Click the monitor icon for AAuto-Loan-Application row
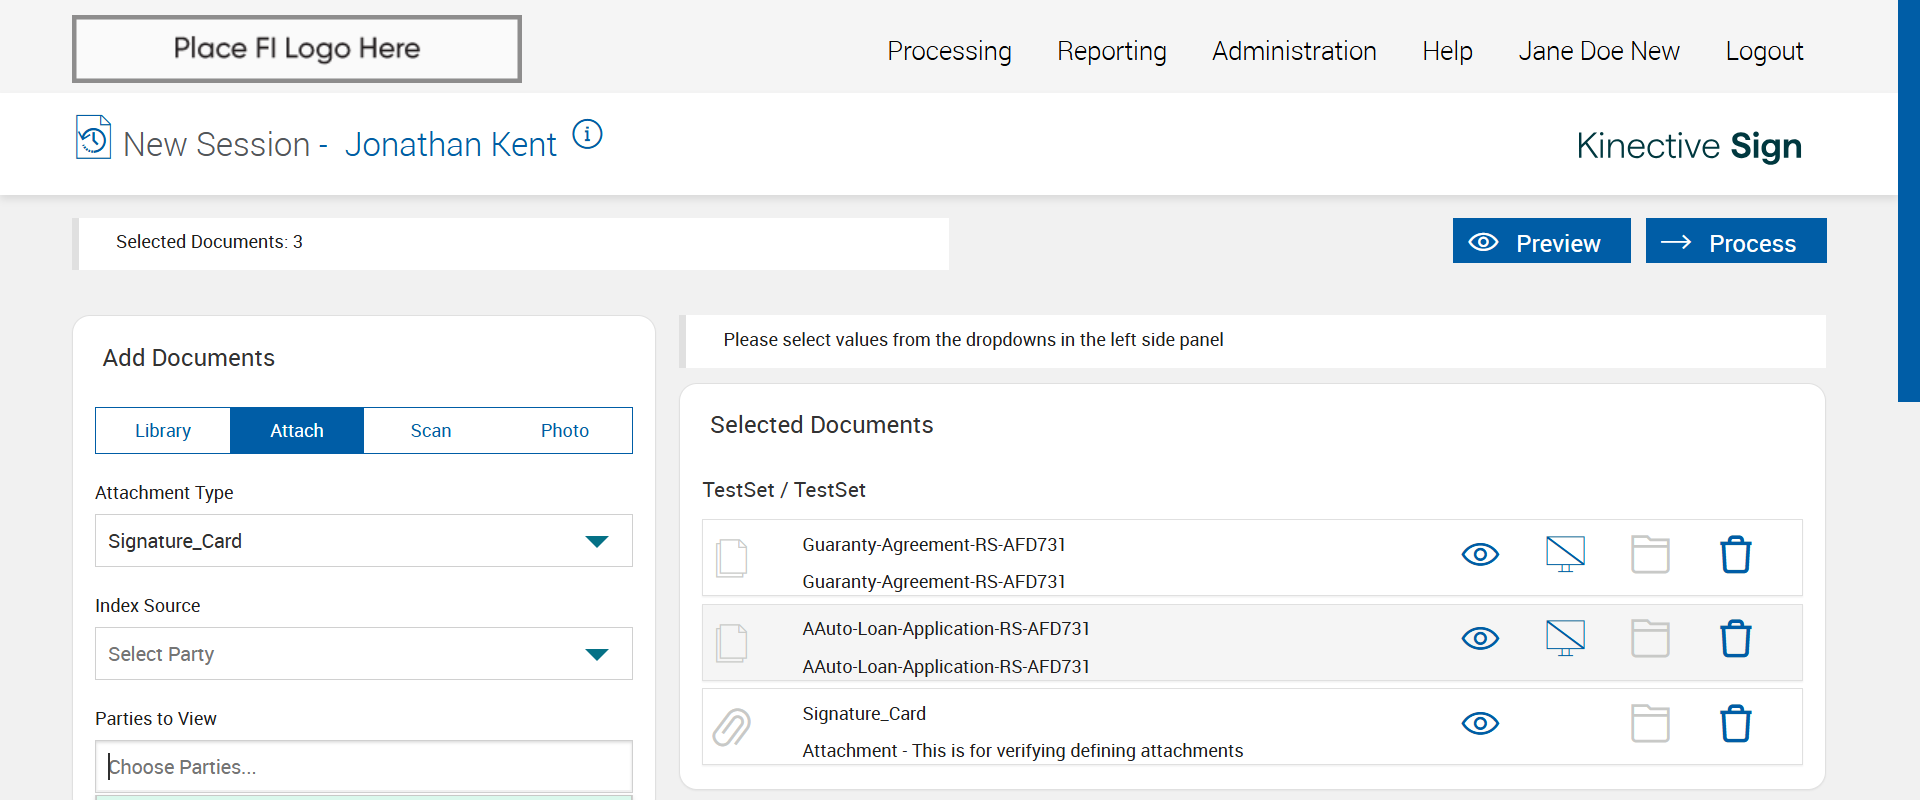Image resolution: width=1920 pixels, height=800 pixels. coord(1565,637)
